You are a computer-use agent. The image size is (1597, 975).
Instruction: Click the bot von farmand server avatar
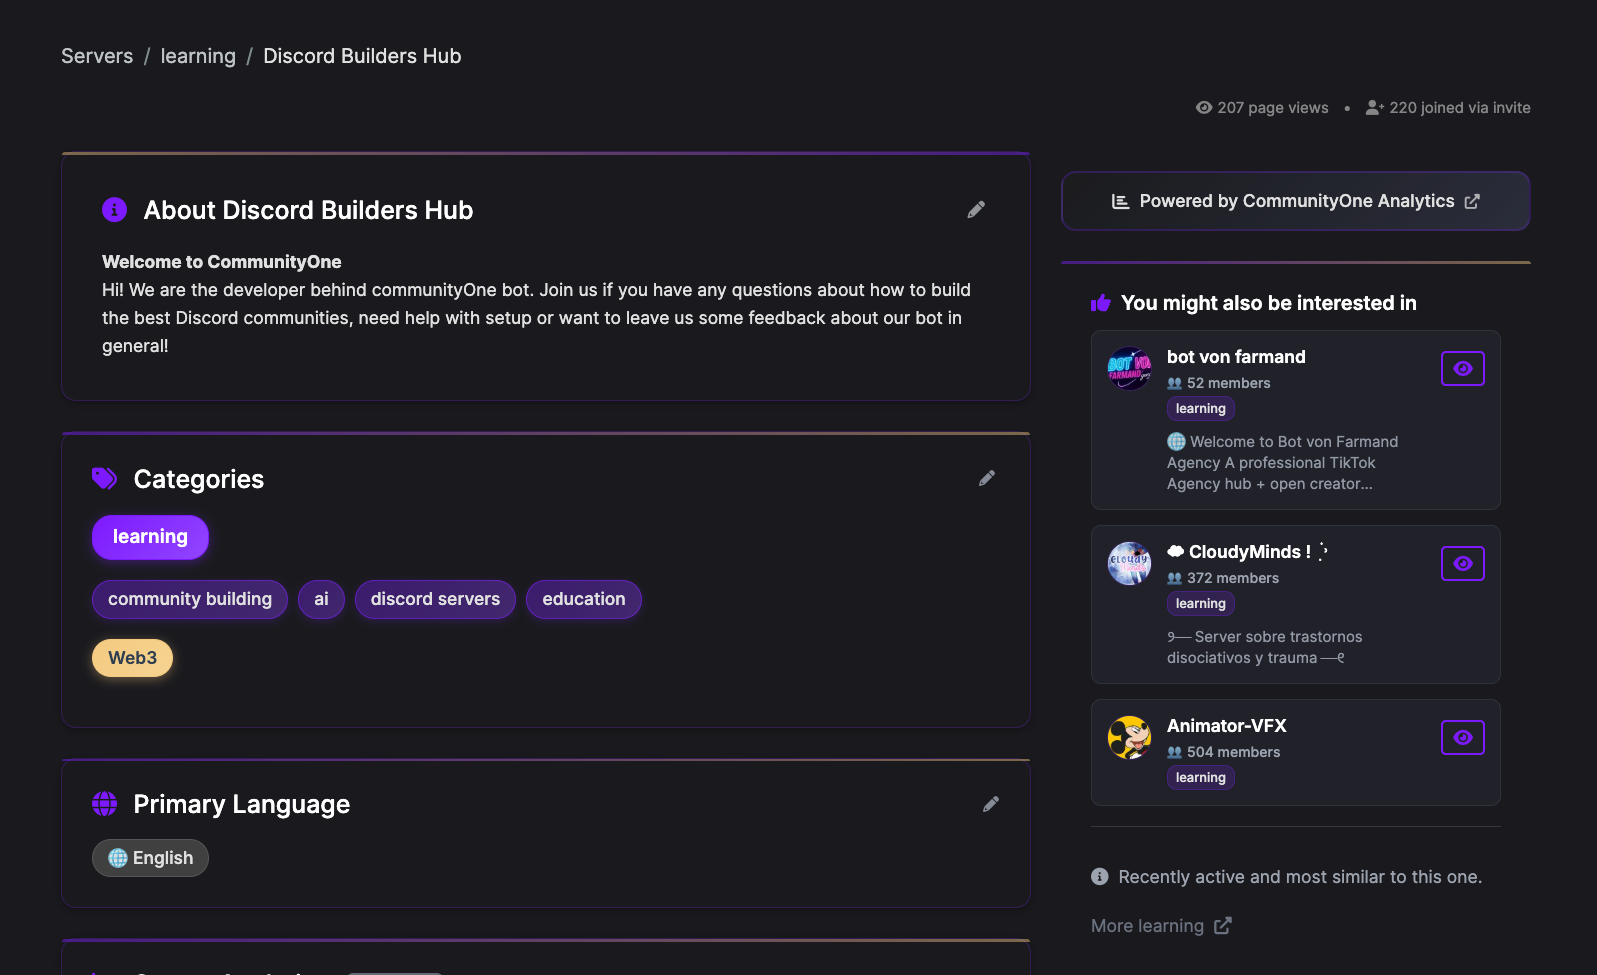(1129, 368)
